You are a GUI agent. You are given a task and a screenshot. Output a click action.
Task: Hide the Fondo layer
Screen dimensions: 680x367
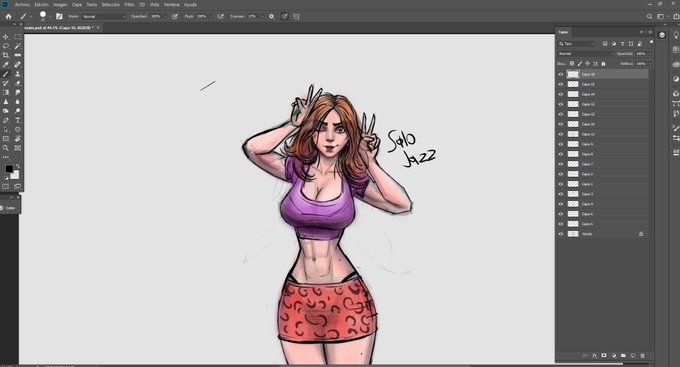(560, 234)
